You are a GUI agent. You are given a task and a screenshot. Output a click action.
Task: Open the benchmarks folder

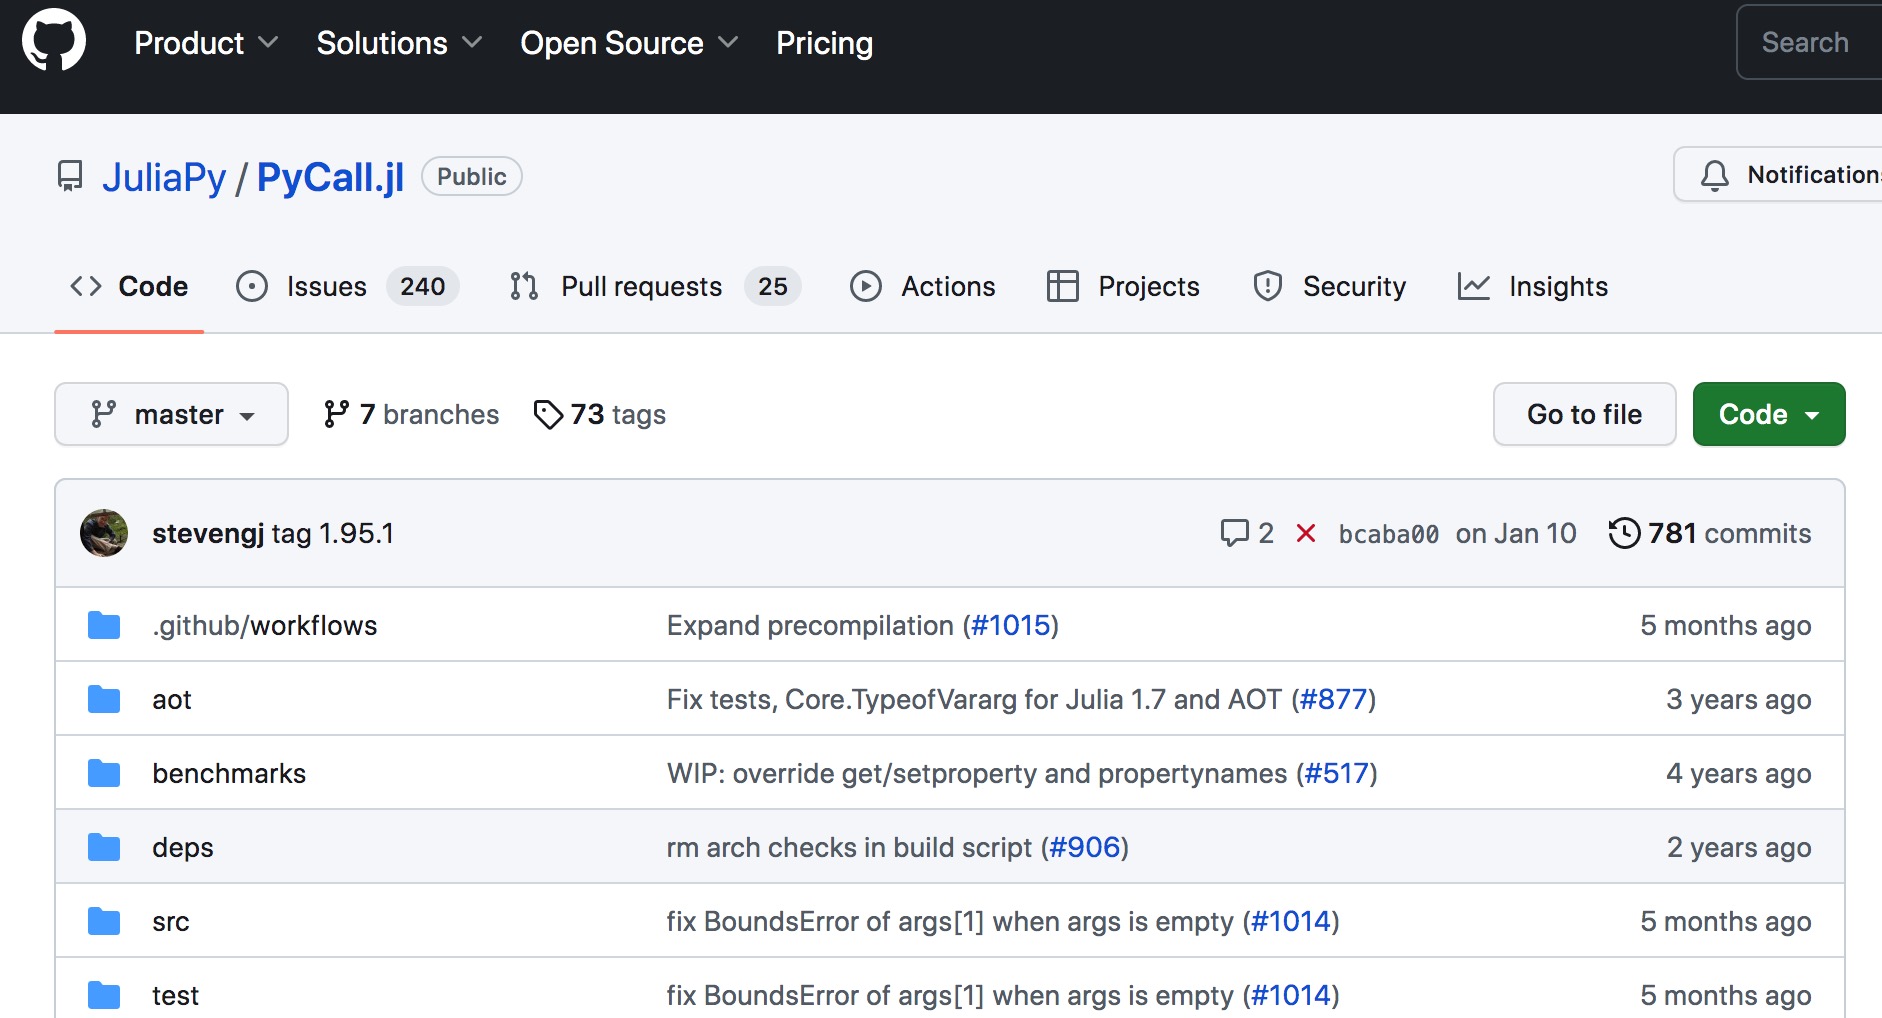coord(229,774)
